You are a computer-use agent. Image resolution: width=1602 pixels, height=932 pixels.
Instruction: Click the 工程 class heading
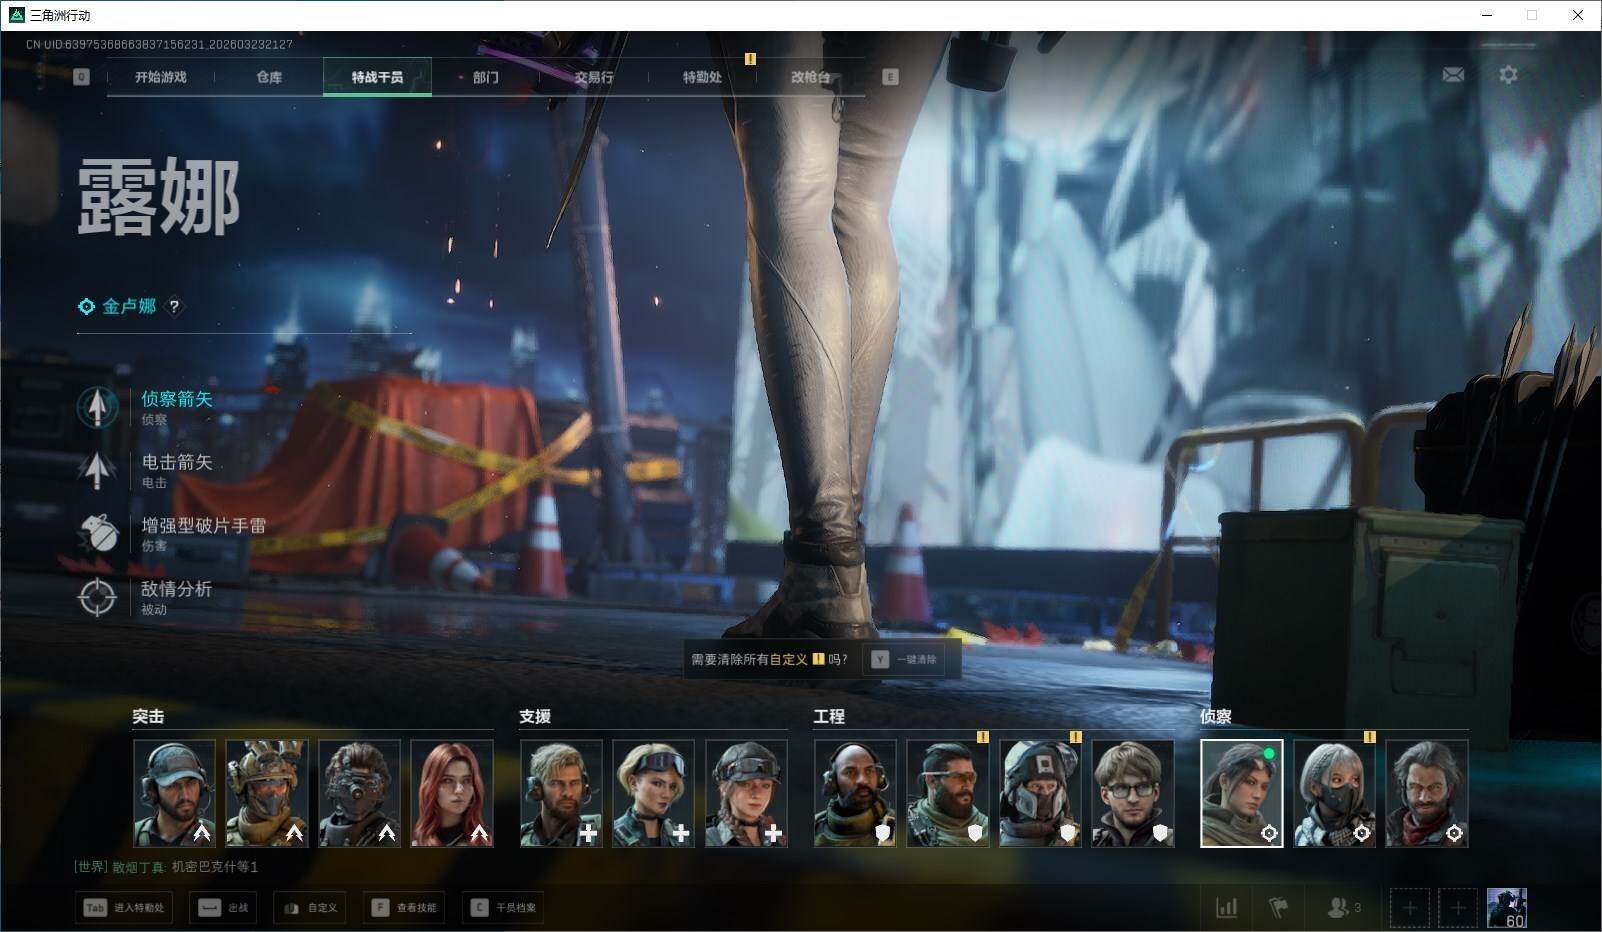click(829, 716)
